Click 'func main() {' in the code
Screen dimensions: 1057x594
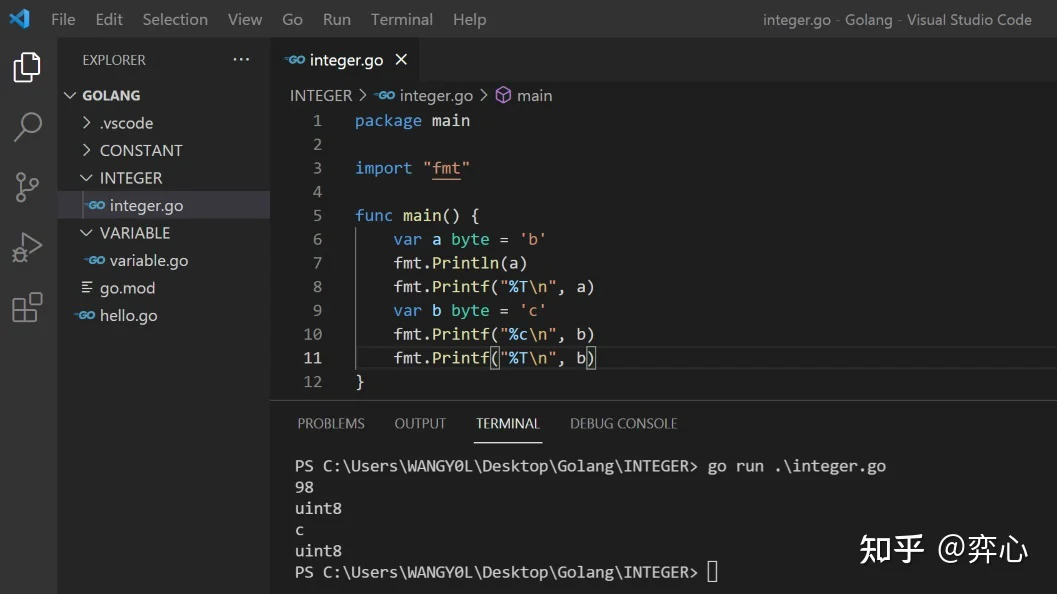tap(417, 216)
